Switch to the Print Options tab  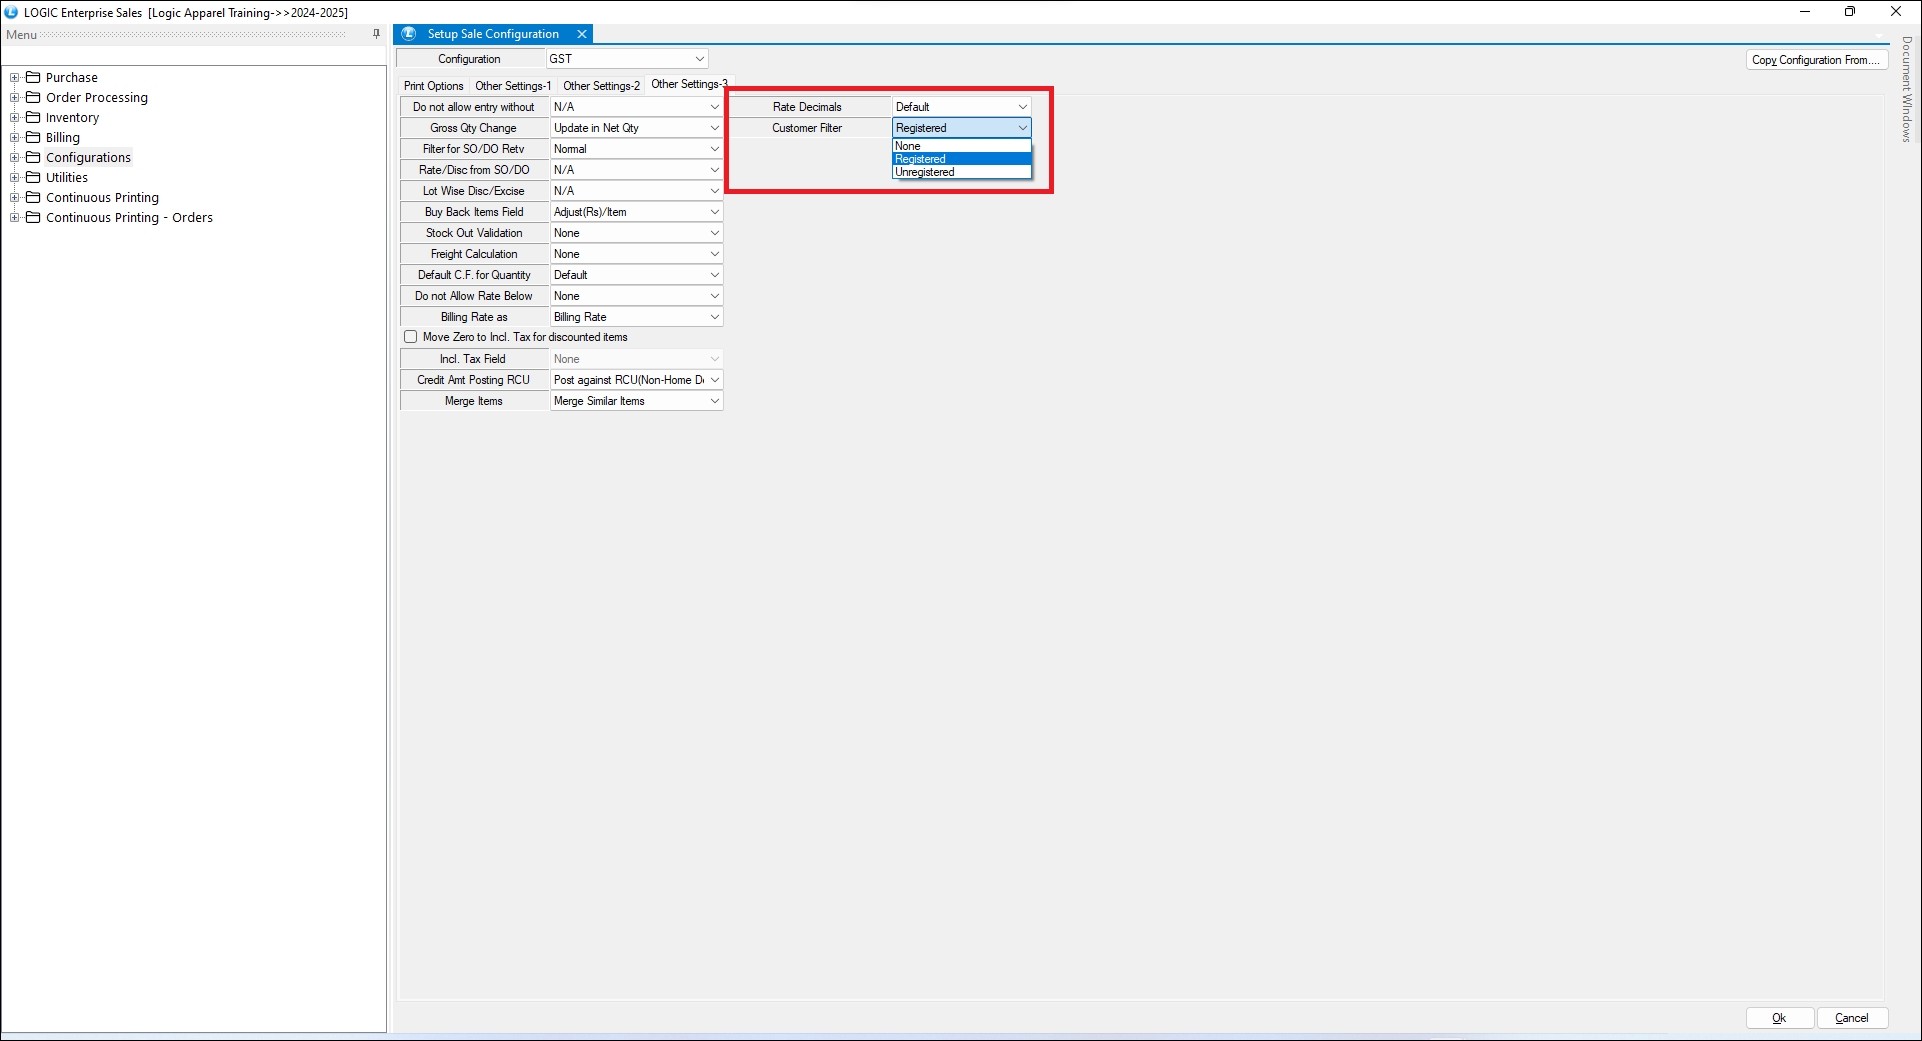pos(433,86)
